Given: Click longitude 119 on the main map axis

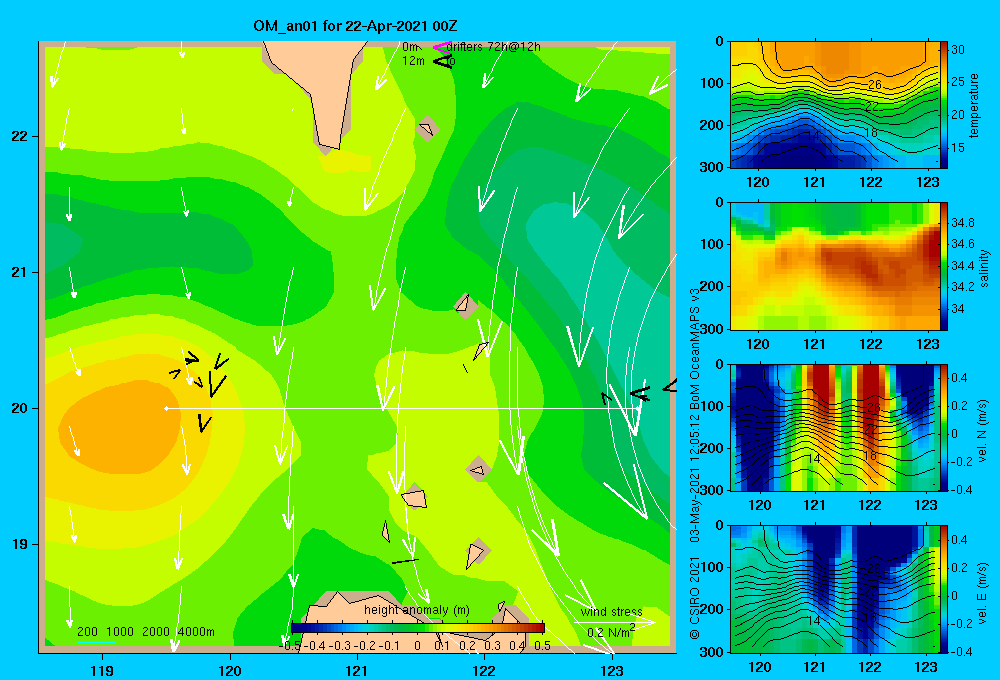Looking at the screenshot, I should (x=103, y=671).
